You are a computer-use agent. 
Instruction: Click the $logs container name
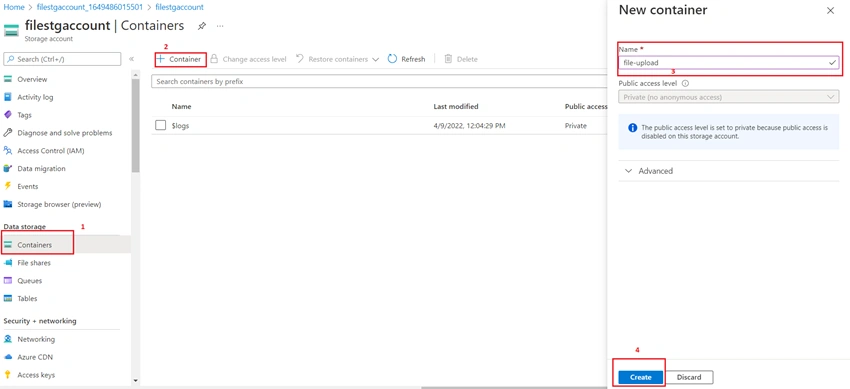[181, 125]
